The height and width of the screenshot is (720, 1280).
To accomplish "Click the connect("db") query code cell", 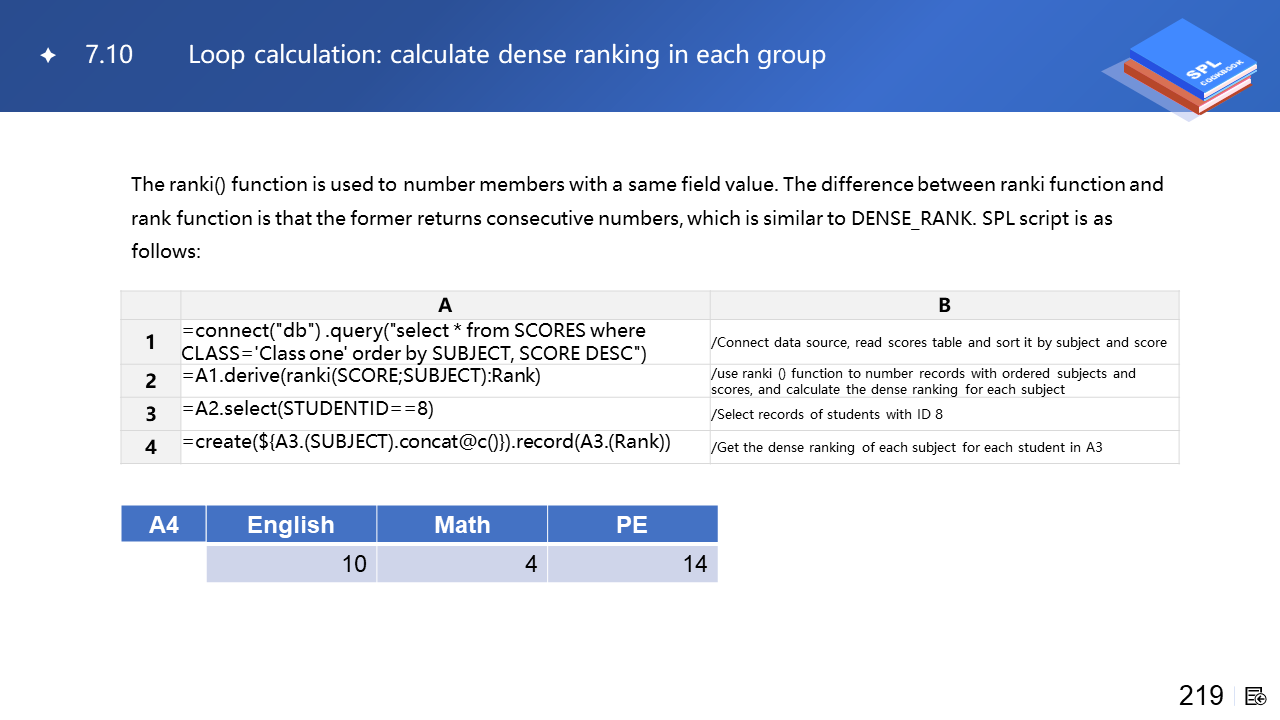I will click(x=445, y=342).
